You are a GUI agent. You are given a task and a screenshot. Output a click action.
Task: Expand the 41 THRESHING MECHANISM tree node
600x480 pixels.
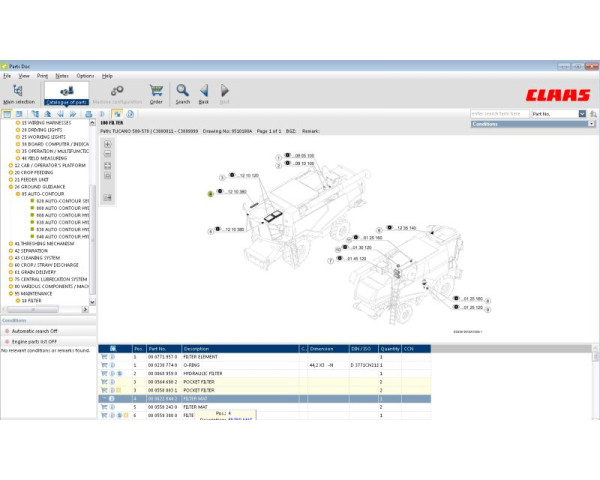pos(10,243)
